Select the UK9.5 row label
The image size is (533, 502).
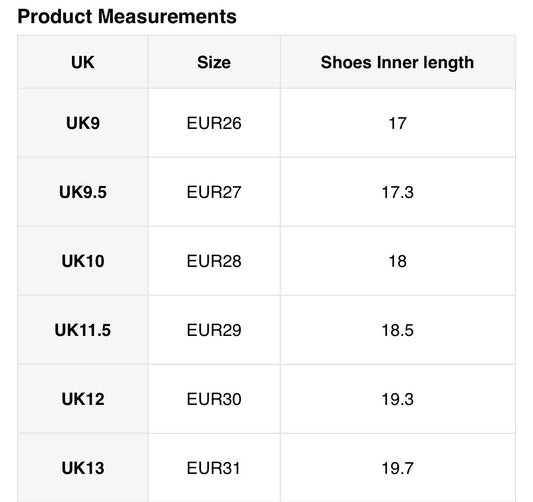pyautogui.click(x=83, y=192)
